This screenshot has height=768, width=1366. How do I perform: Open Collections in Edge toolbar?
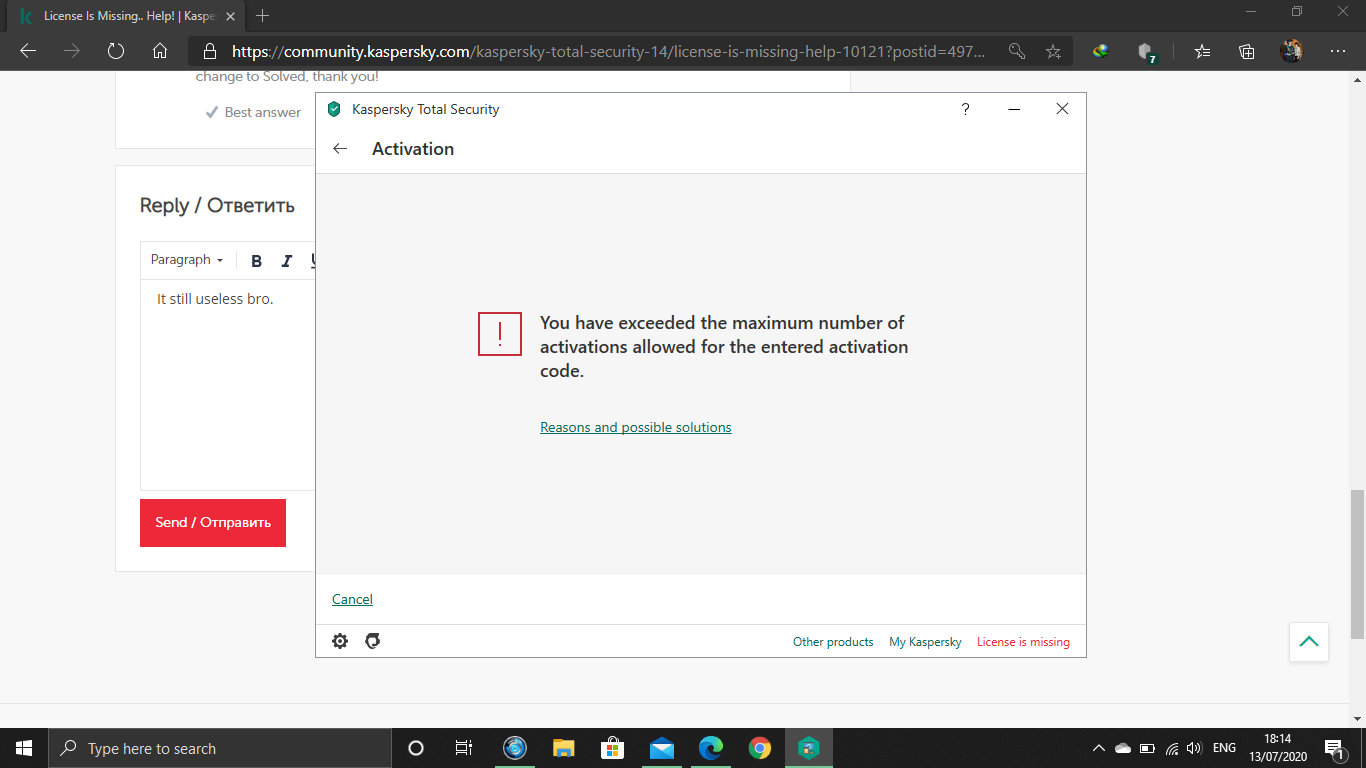point(1246,51)
